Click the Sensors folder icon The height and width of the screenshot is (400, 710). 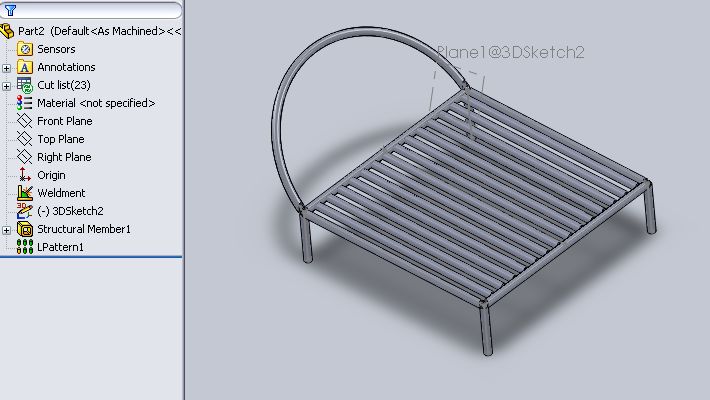point(24,49)
